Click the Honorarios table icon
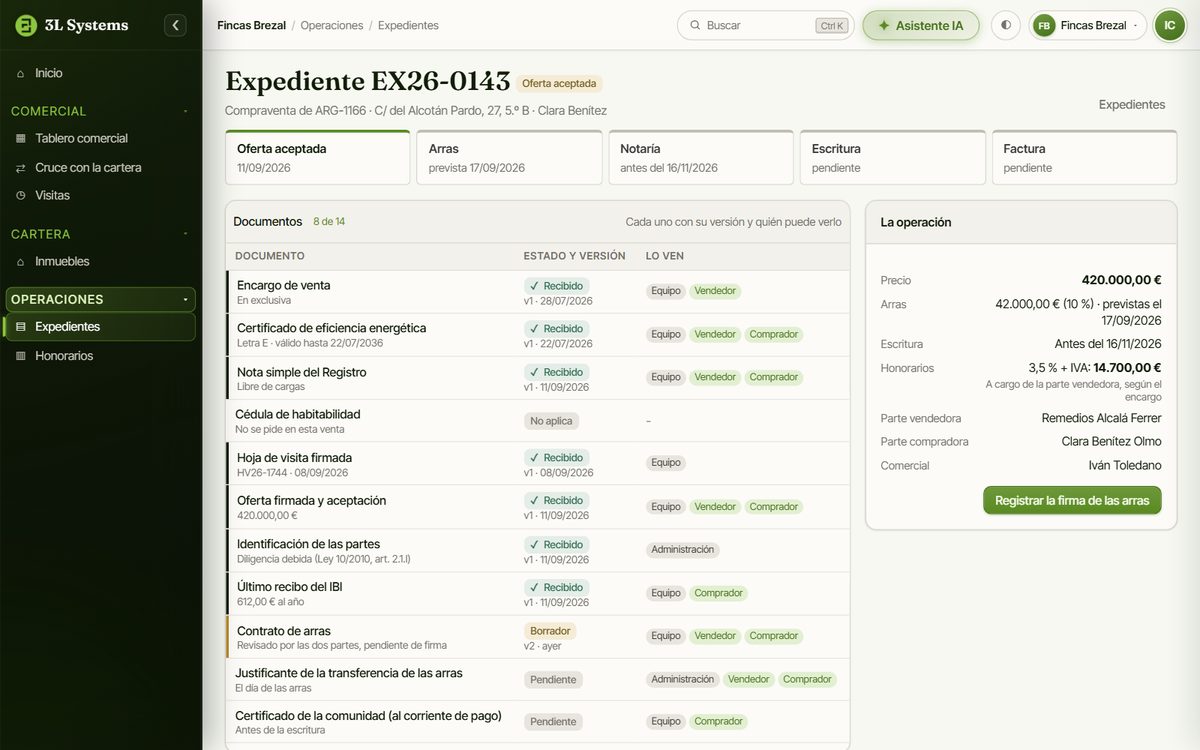The image size is (1200, 750). click(21, 355)
